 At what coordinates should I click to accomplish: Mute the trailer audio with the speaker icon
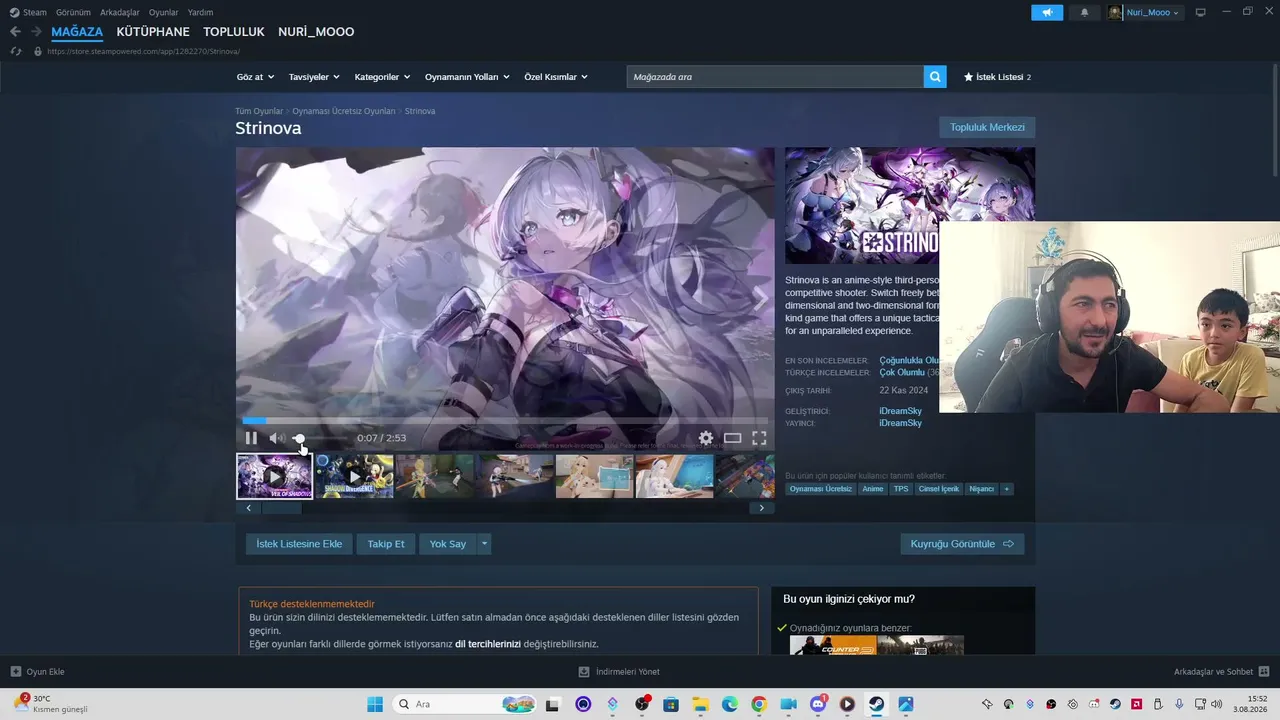pos(277,438)
